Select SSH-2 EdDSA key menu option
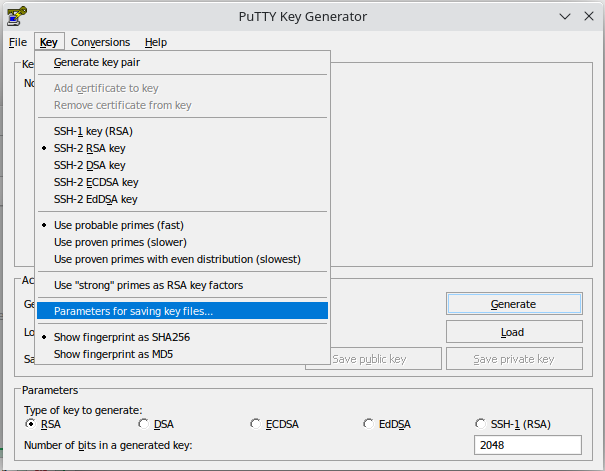605x471 pixels. (182, 199)
